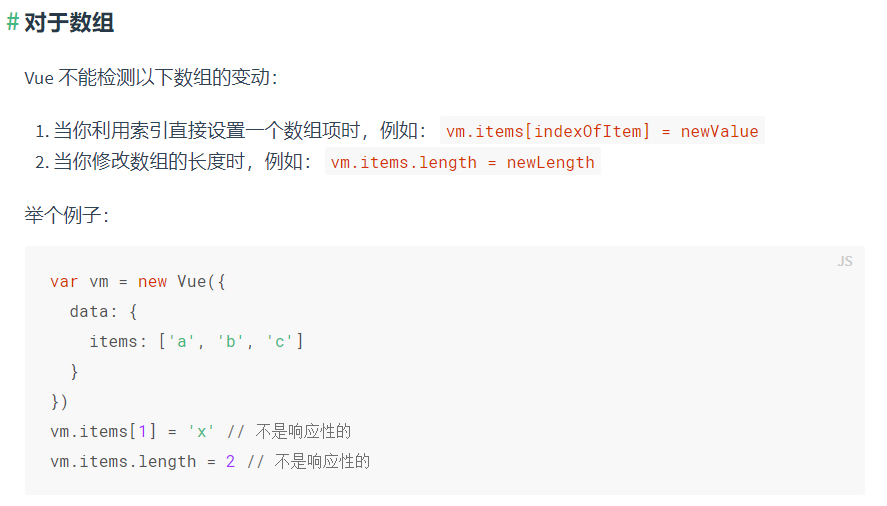The image size is (887, 506).
Task: Click list item two about 修改数组的长度
Action: point(317,162)
